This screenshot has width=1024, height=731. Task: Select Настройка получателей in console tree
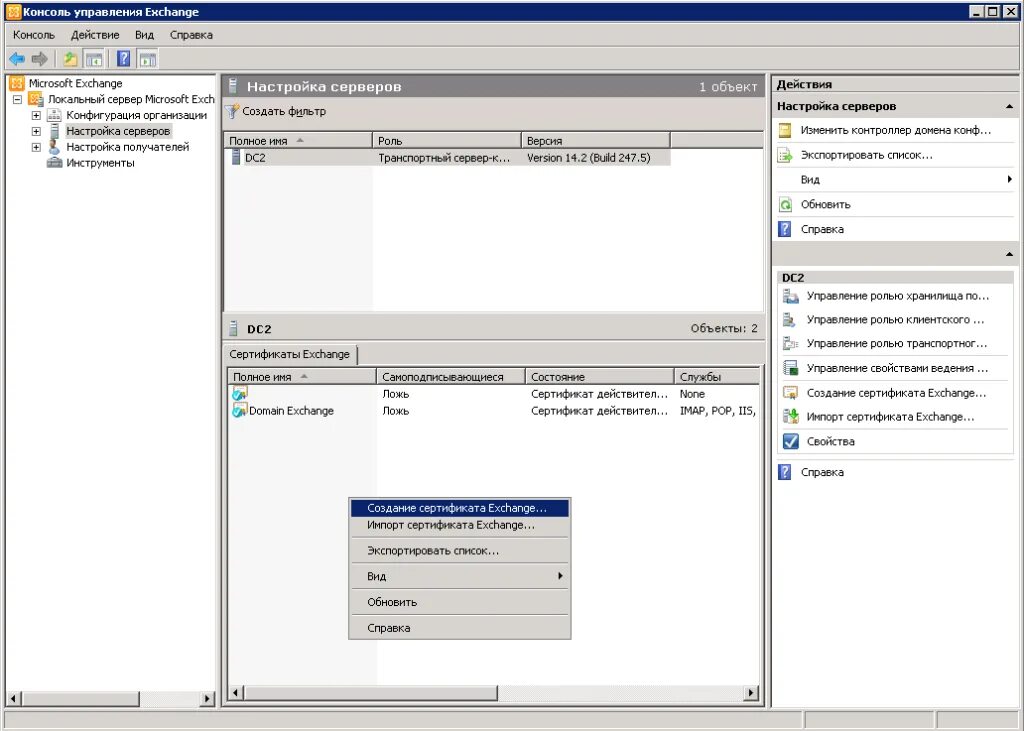128,147
